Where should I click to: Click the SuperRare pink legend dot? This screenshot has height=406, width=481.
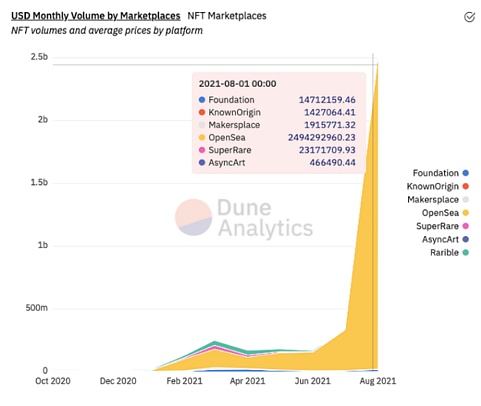click(x=466, y=226)
